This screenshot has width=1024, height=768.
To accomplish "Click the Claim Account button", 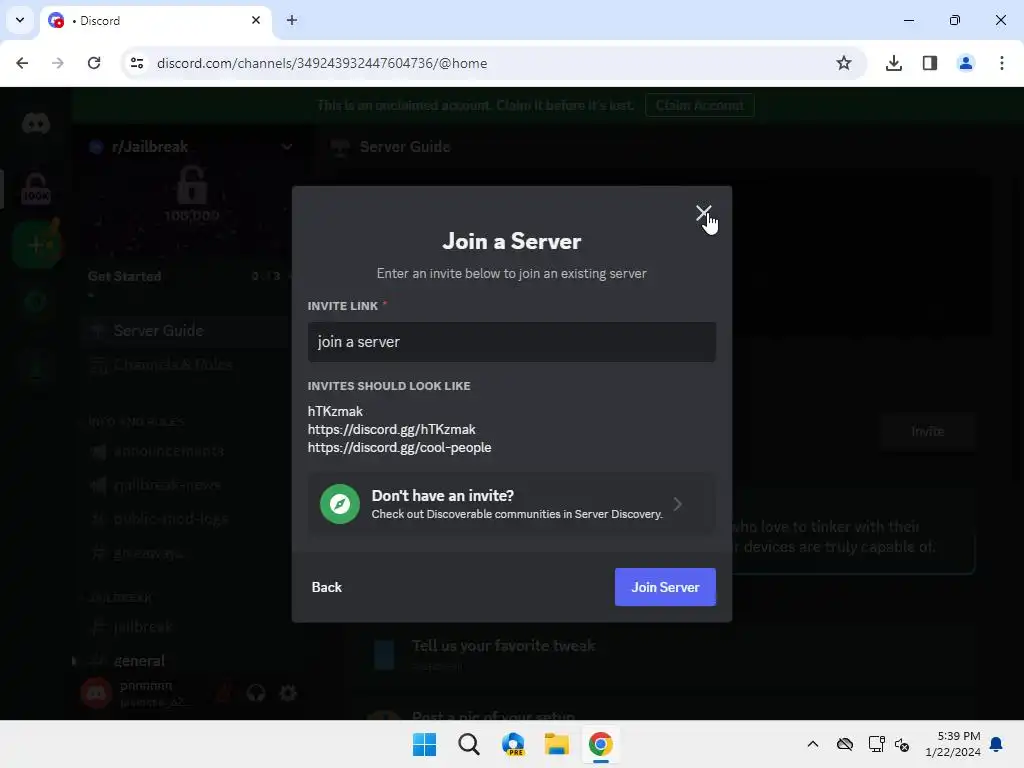I will coord(699,105).
